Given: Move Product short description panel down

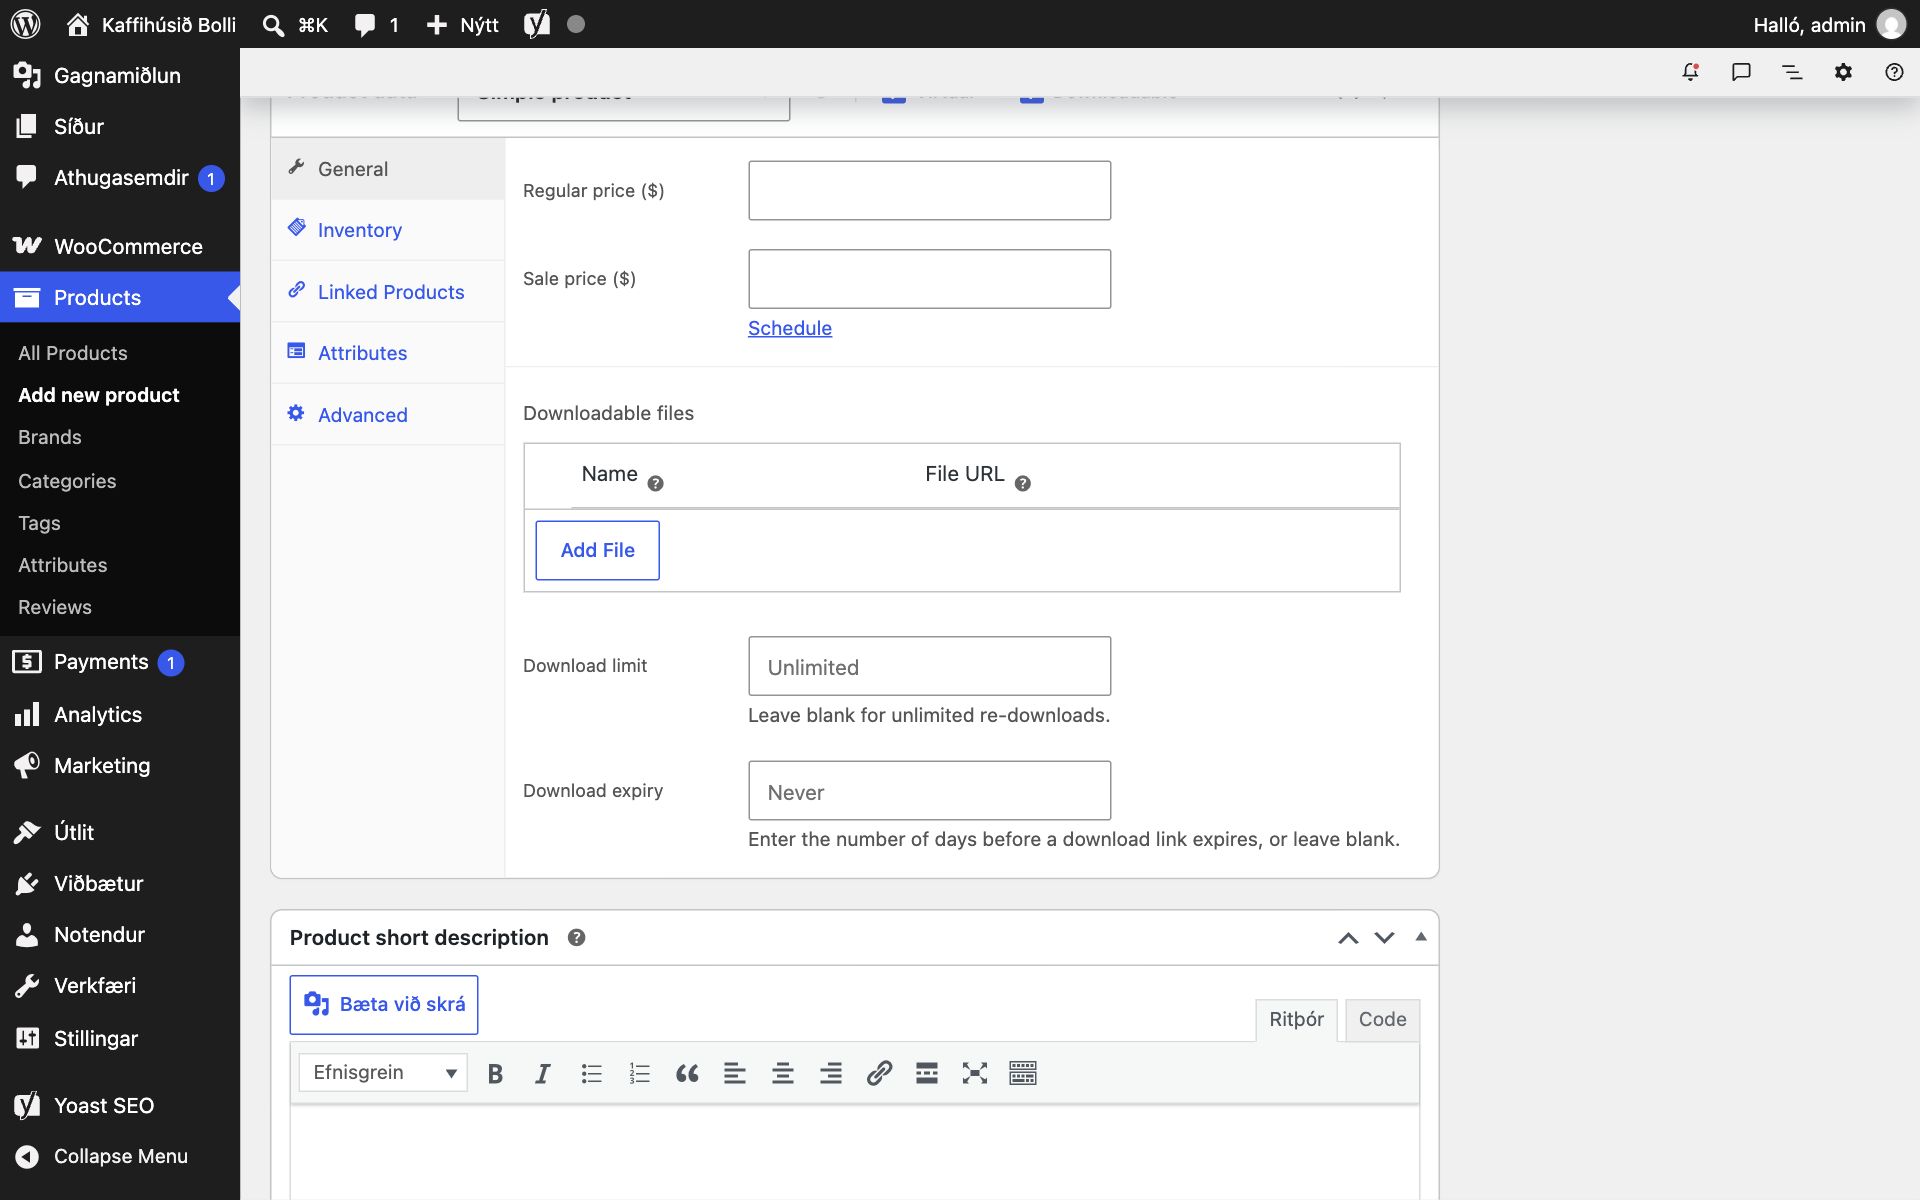Looking at the screenshot, I should coord(1384,938).
